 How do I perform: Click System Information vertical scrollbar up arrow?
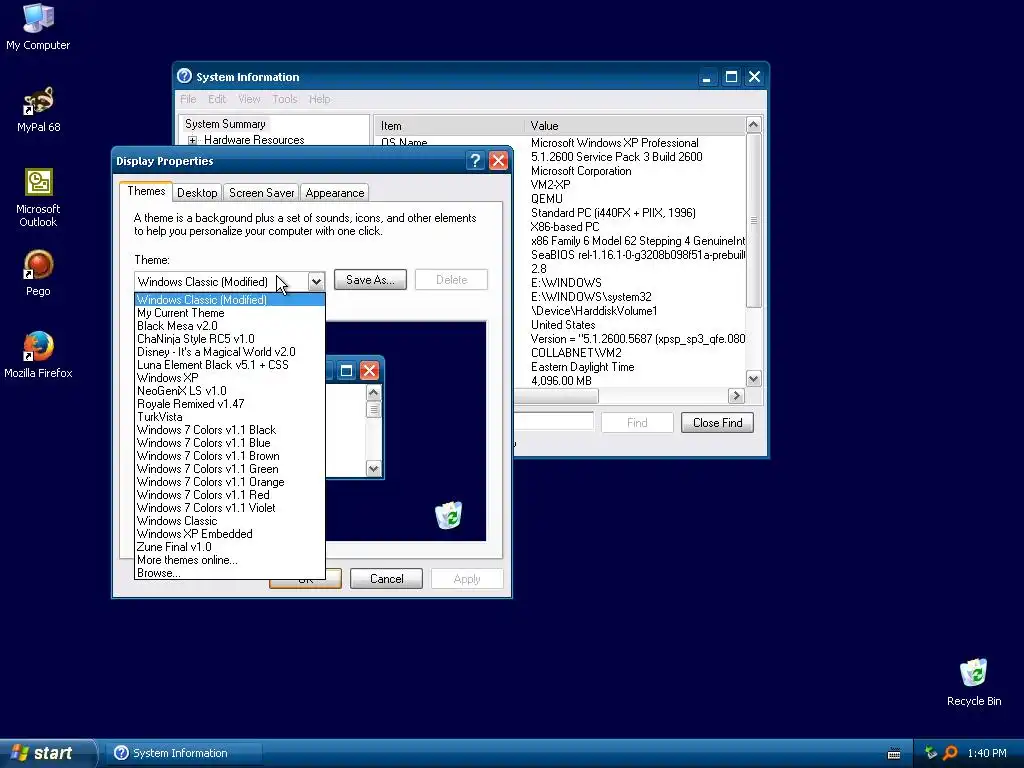(754, 125)
